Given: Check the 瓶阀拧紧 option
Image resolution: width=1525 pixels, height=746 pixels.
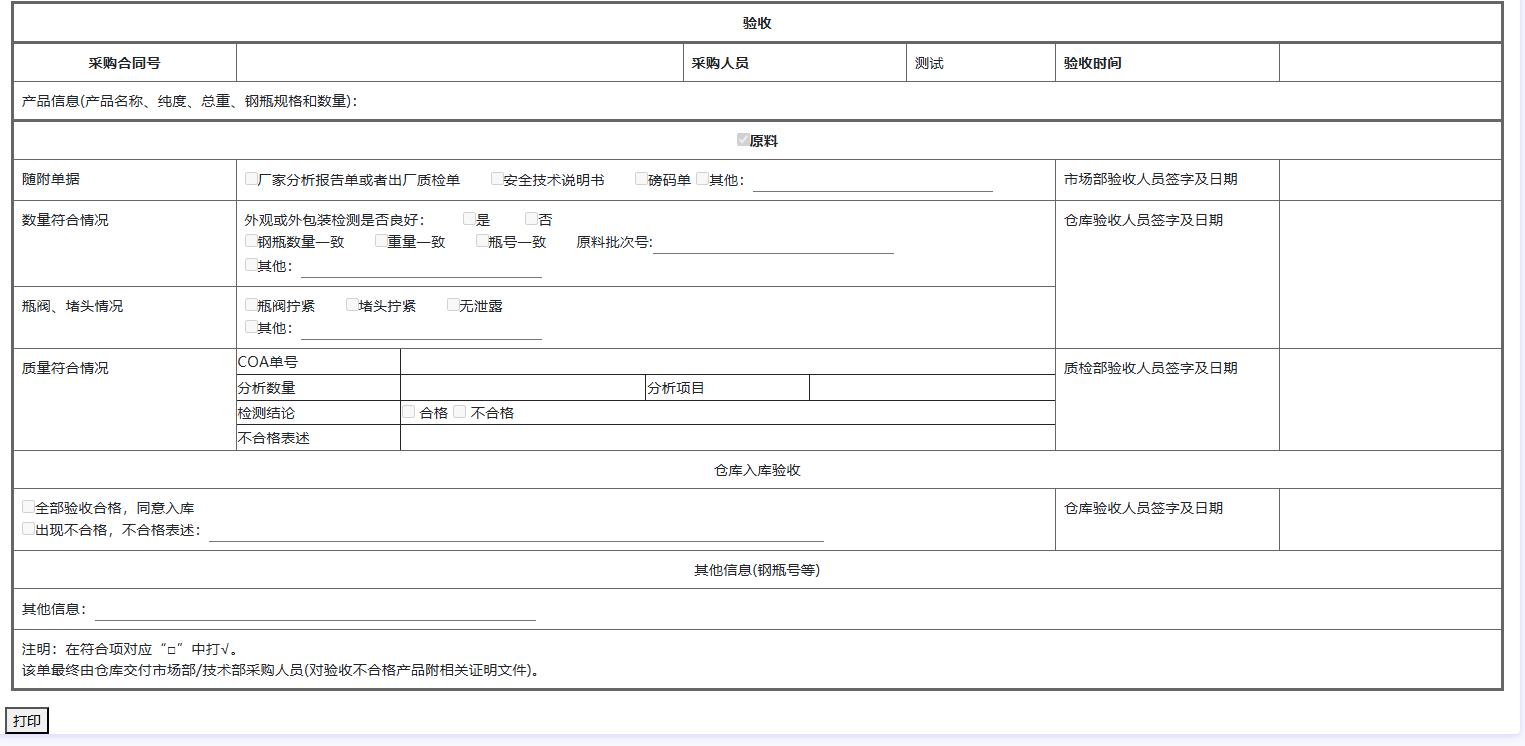Looking at the screenshot, I should 251,304.
